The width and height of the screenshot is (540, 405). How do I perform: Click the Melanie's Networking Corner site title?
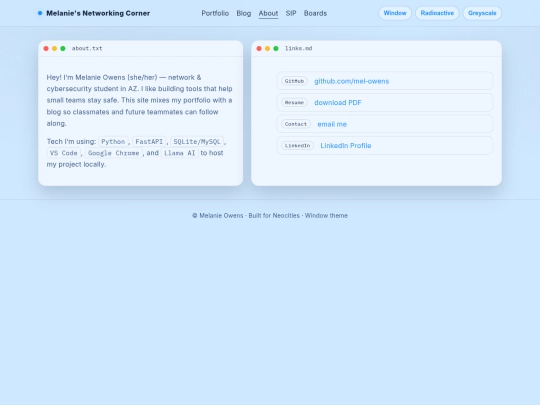(98, 13)
